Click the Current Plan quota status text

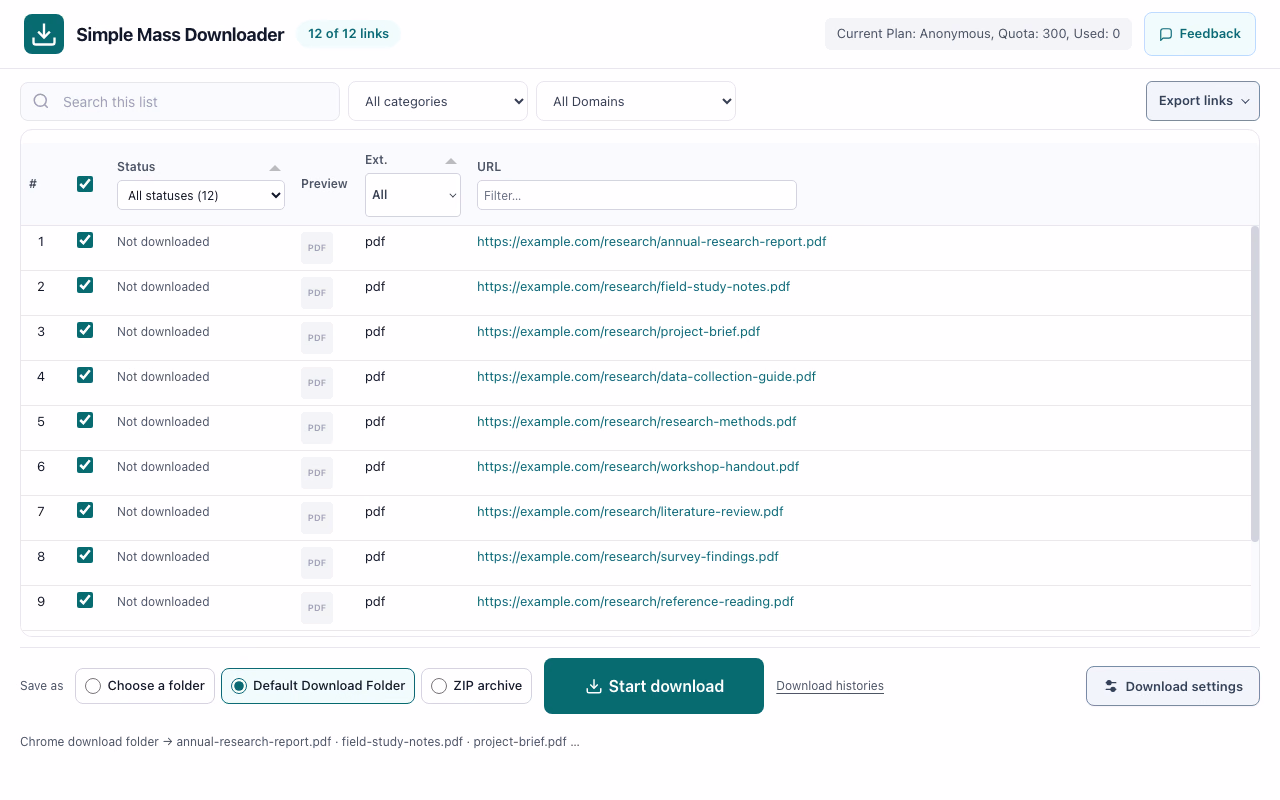click(978, 34)
